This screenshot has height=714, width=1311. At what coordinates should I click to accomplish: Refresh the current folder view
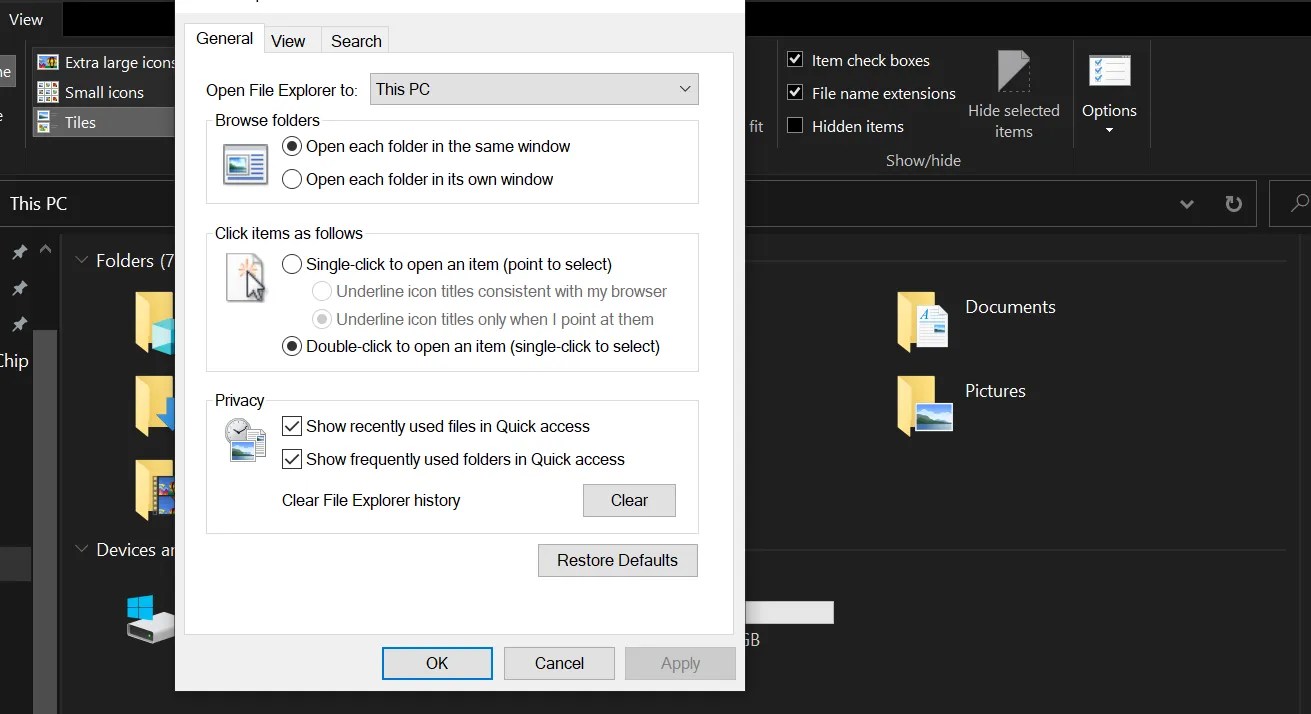[1233, 203]
